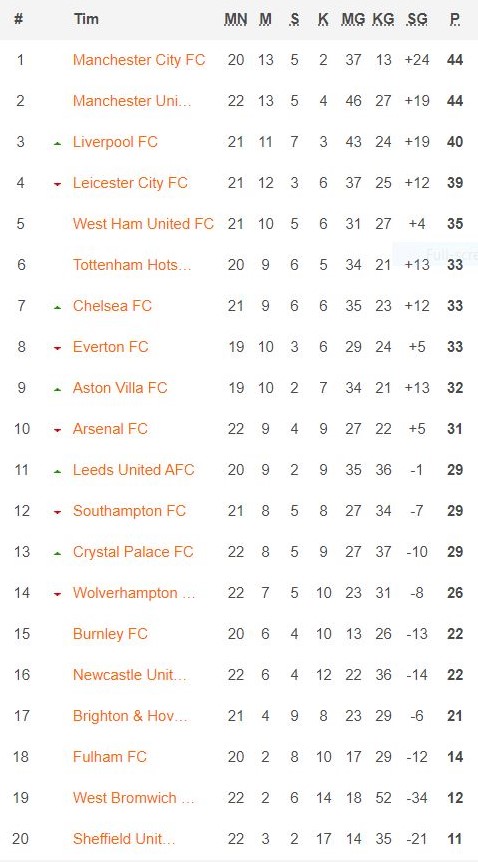Open the Tottenham Hotspur team link
The width and height of the screenshot is (478, 862).
[132, 265]
